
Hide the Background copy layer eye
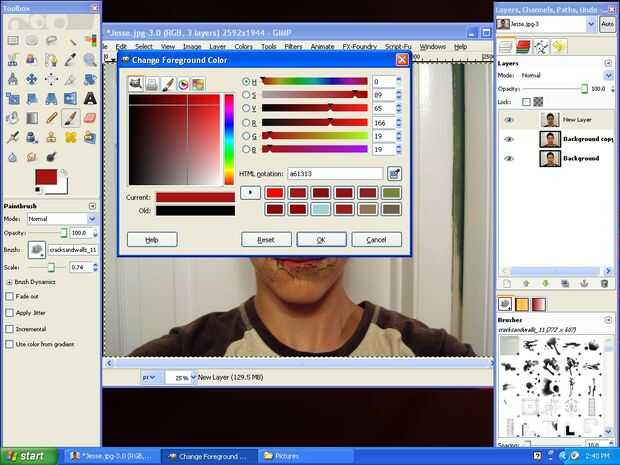point(509,139)
